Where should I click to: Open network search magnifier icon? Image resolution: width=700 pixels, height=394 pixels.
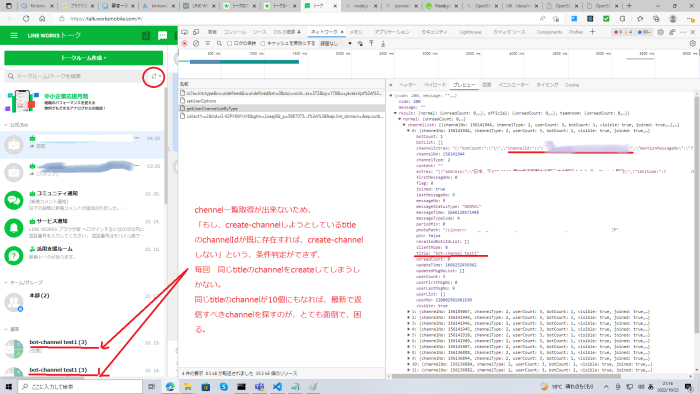[219, 43]
